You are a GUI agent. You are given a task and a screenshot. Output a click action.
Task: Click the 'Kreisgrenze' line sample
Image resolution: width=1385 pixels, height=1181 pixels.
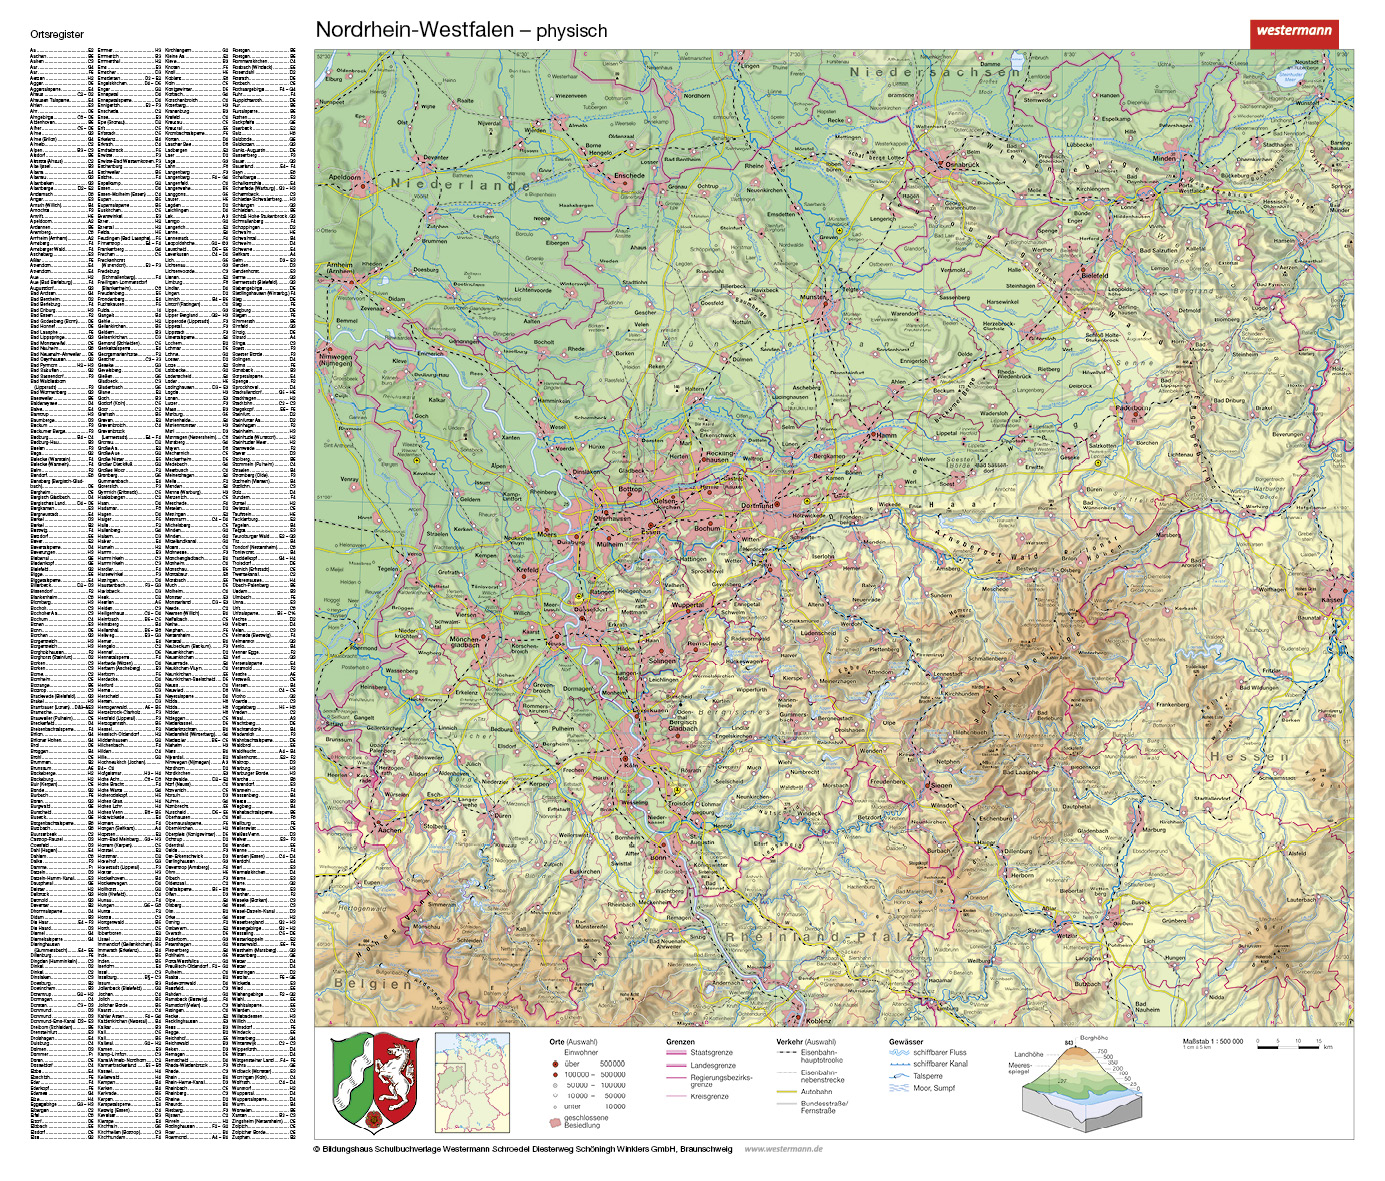point(676,1096)
